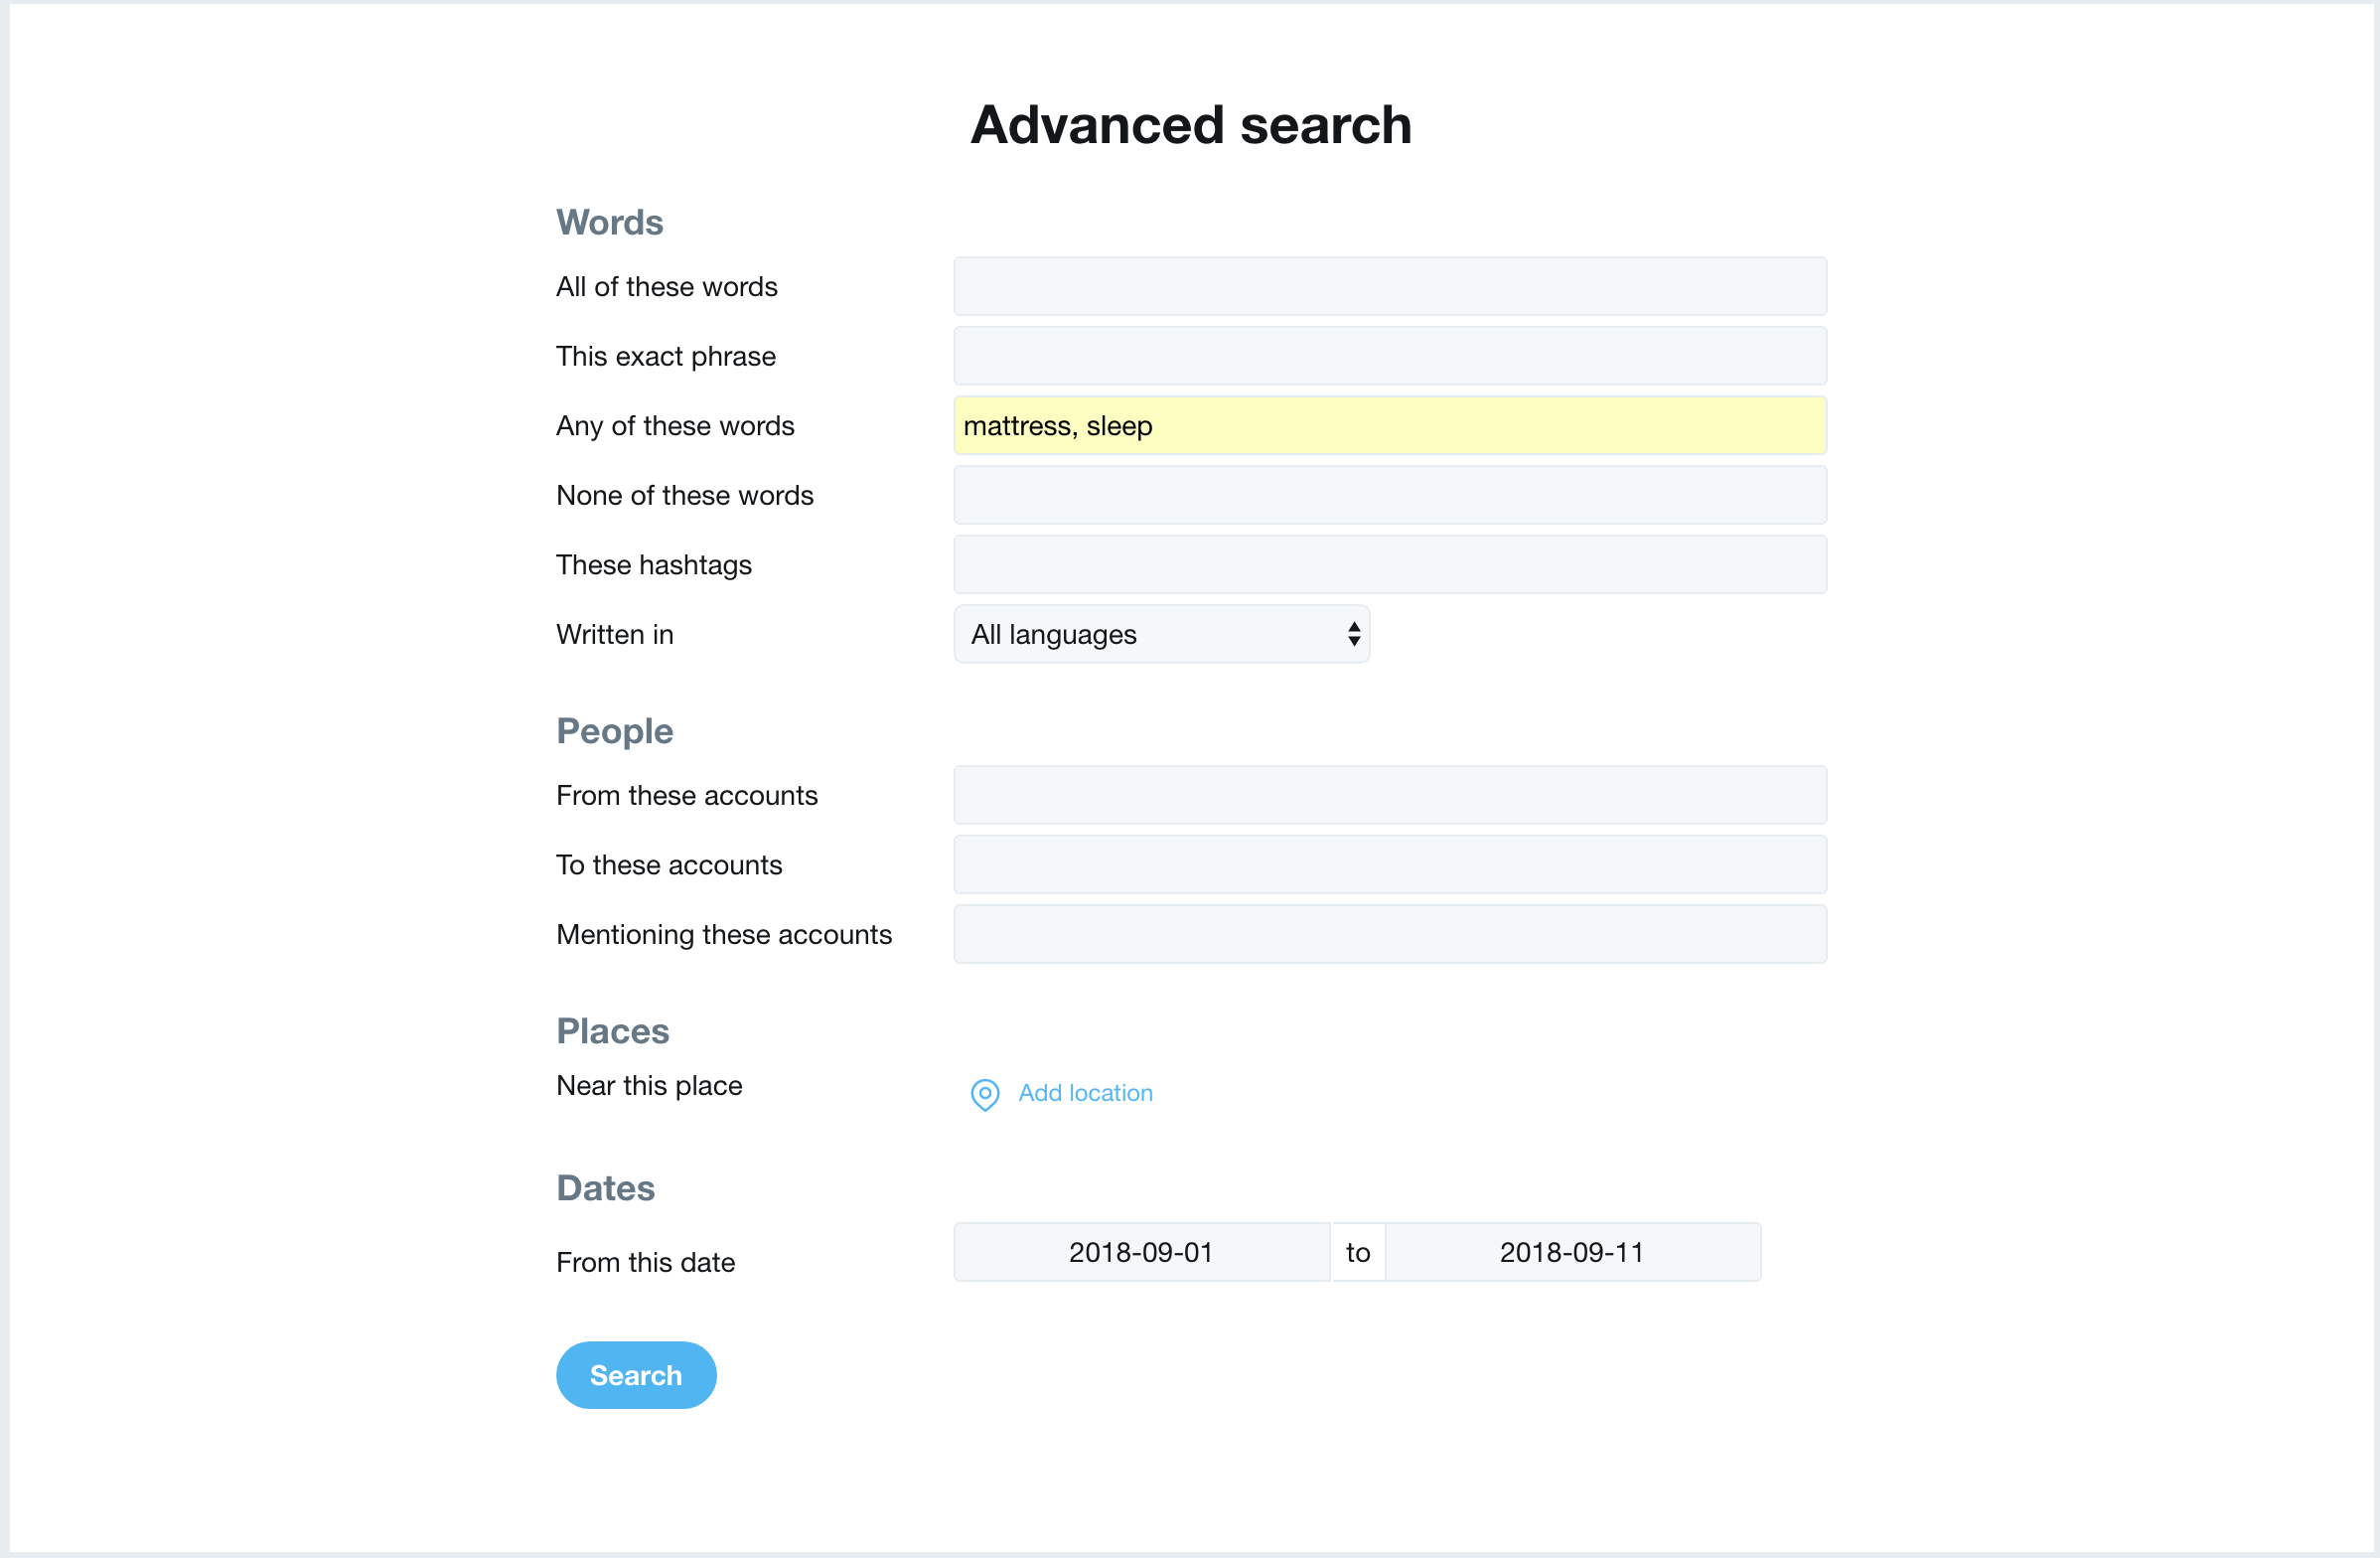The height and width of the screenshot is (1558, 2380).
Task: Focus the To these accounts field
Action: point(1390,864)
